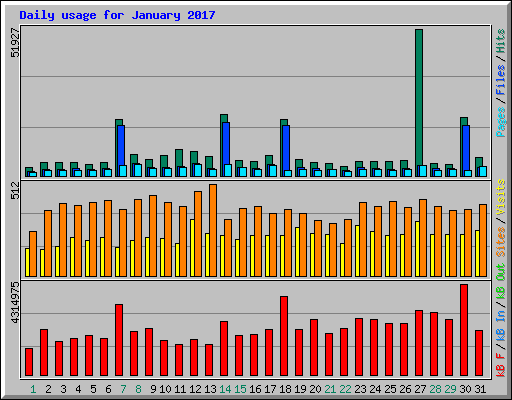The width and height of the screenshot is (512, 400).
Task: Click the tallest orange Sites bar on day 13
Action: 213,230
